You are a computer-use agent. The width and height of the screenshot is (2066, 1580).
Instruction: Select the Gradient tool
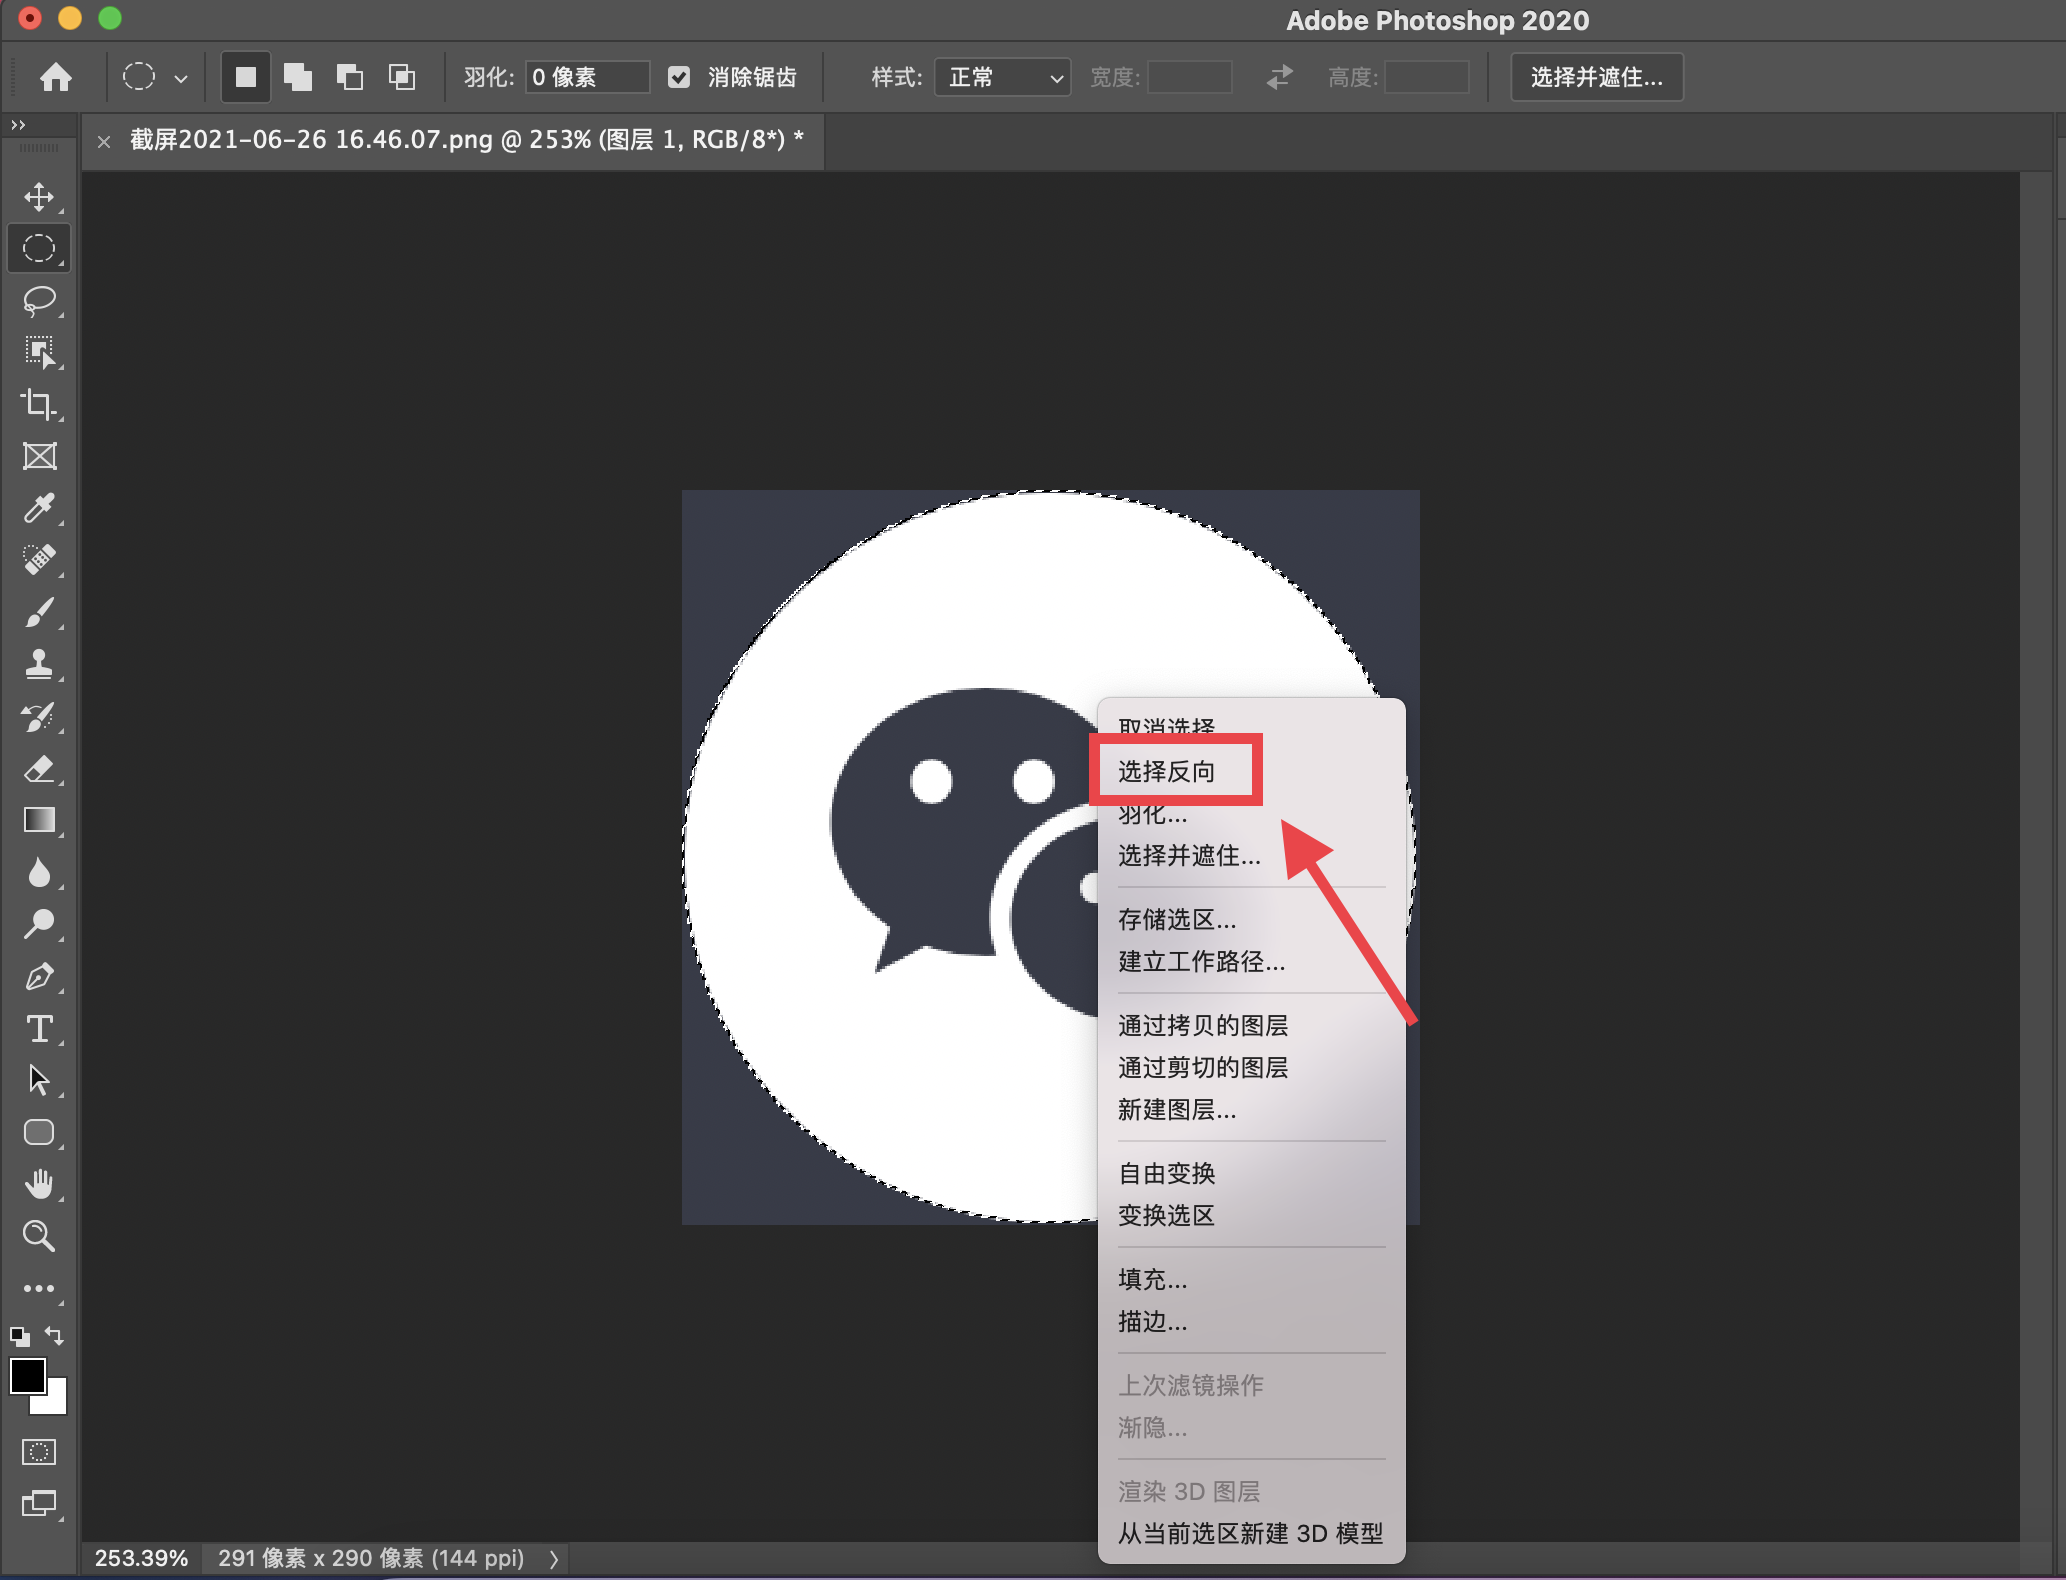(x=39, y=820)
